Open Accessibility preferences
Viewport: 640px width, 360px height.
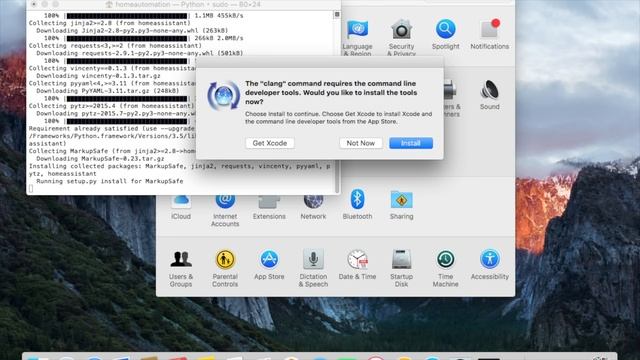489,265
